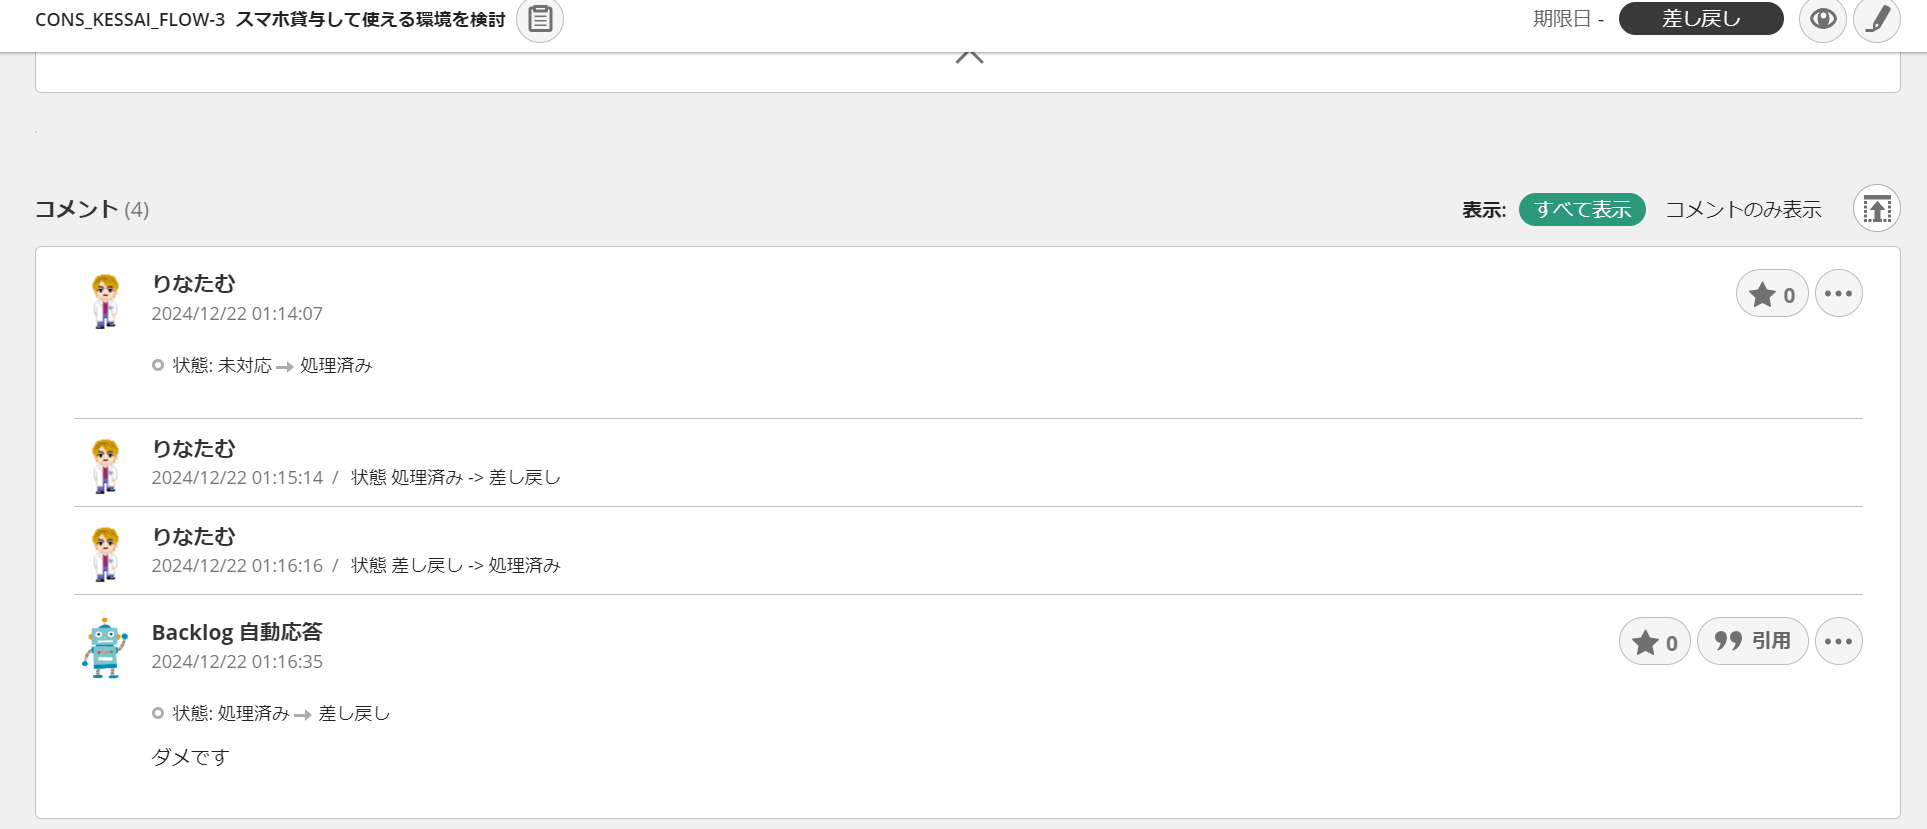
Task: Watch this issue using the eye icon
Action: click(1822, 19)
